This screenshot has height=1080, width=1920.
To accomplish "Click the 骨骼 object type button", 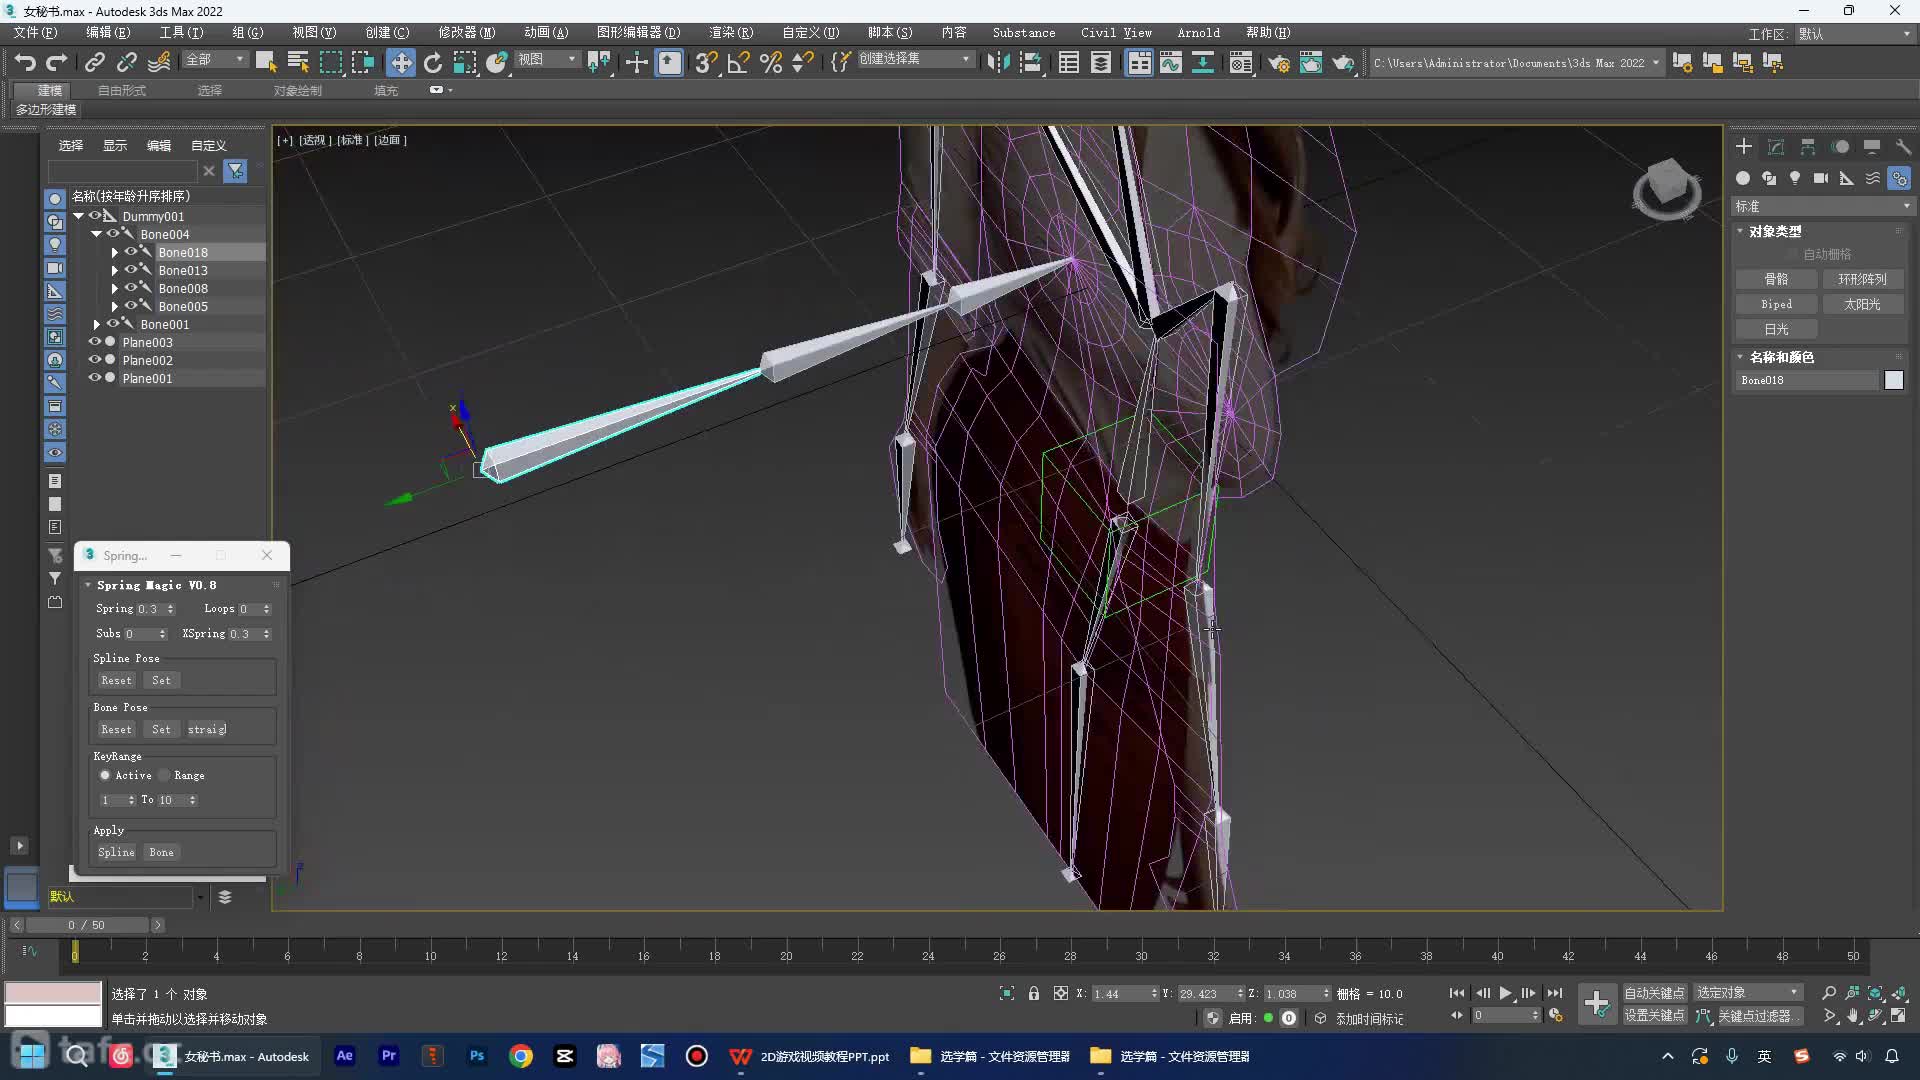I will (1776, 279).
